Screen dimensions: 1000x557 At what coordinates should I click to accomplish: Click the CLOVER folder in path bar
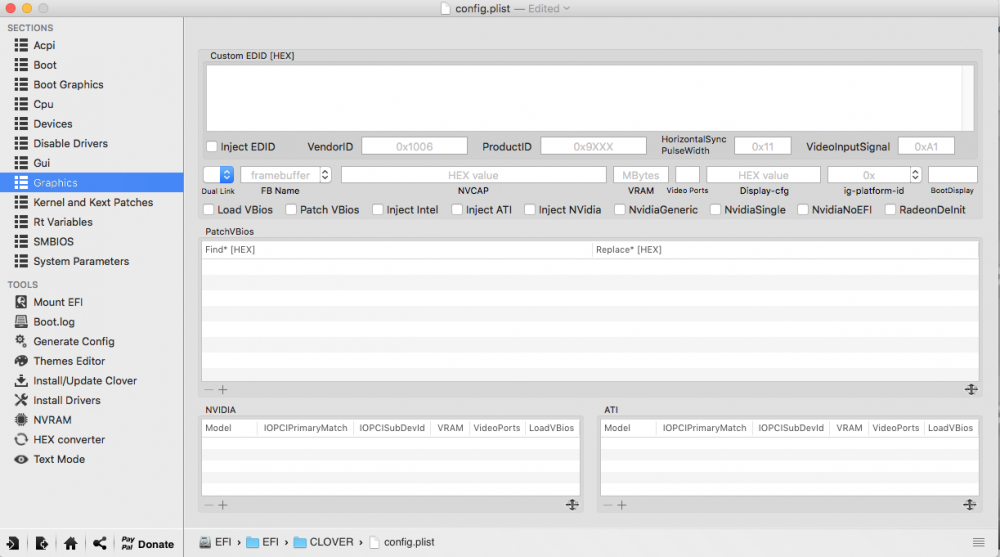pos(323,542)
